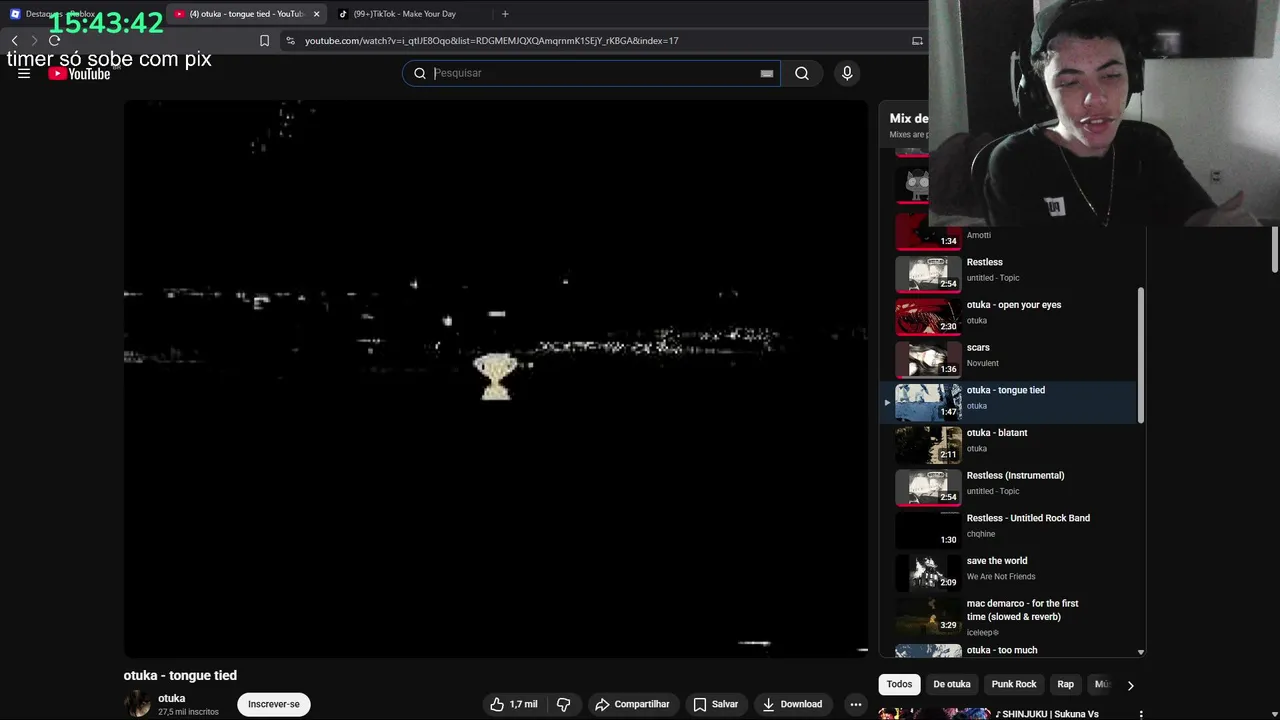The width and height of the screenshot is (1280, 720).
Task: Open the otuka channel name link
Action: pos(171,698)
